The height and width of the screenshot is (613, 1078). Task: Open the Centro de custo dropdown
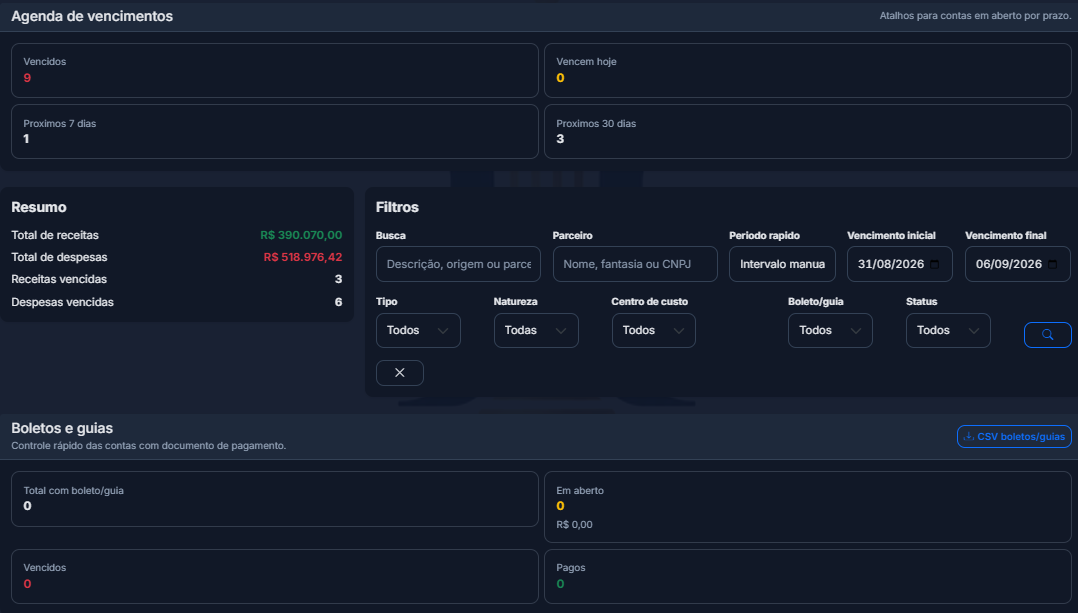click(654, 331)
